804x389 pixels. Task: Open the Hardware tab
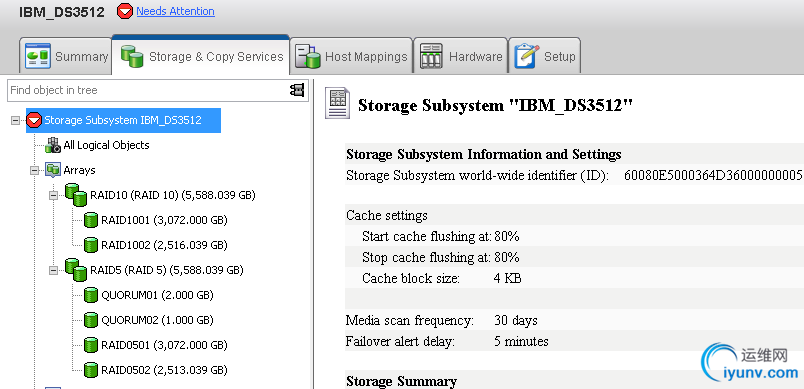(460, 56)
